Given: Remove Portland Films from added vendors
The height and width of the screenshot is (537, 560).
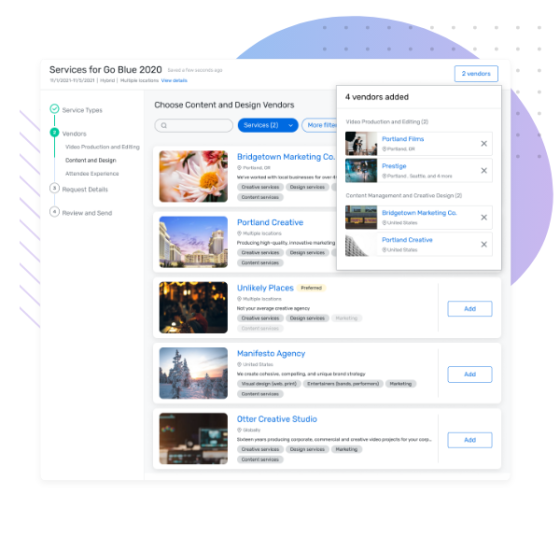Looking at the screenshot, I should point(484,144).
